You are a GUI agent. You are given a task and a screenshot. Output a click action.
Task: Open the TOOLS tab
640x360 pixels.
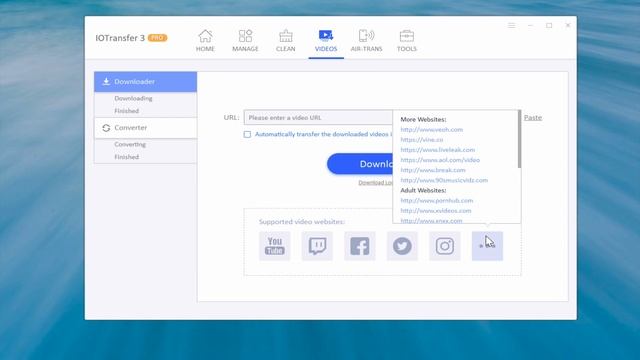click(407, 41)
